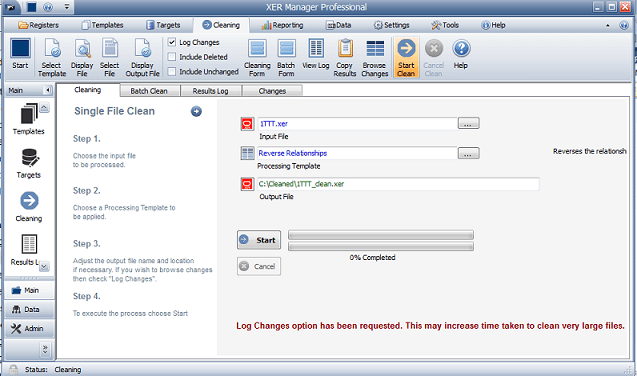
Task: Enable the Include Deleted checkbox
Action: [x=172, y=57]
